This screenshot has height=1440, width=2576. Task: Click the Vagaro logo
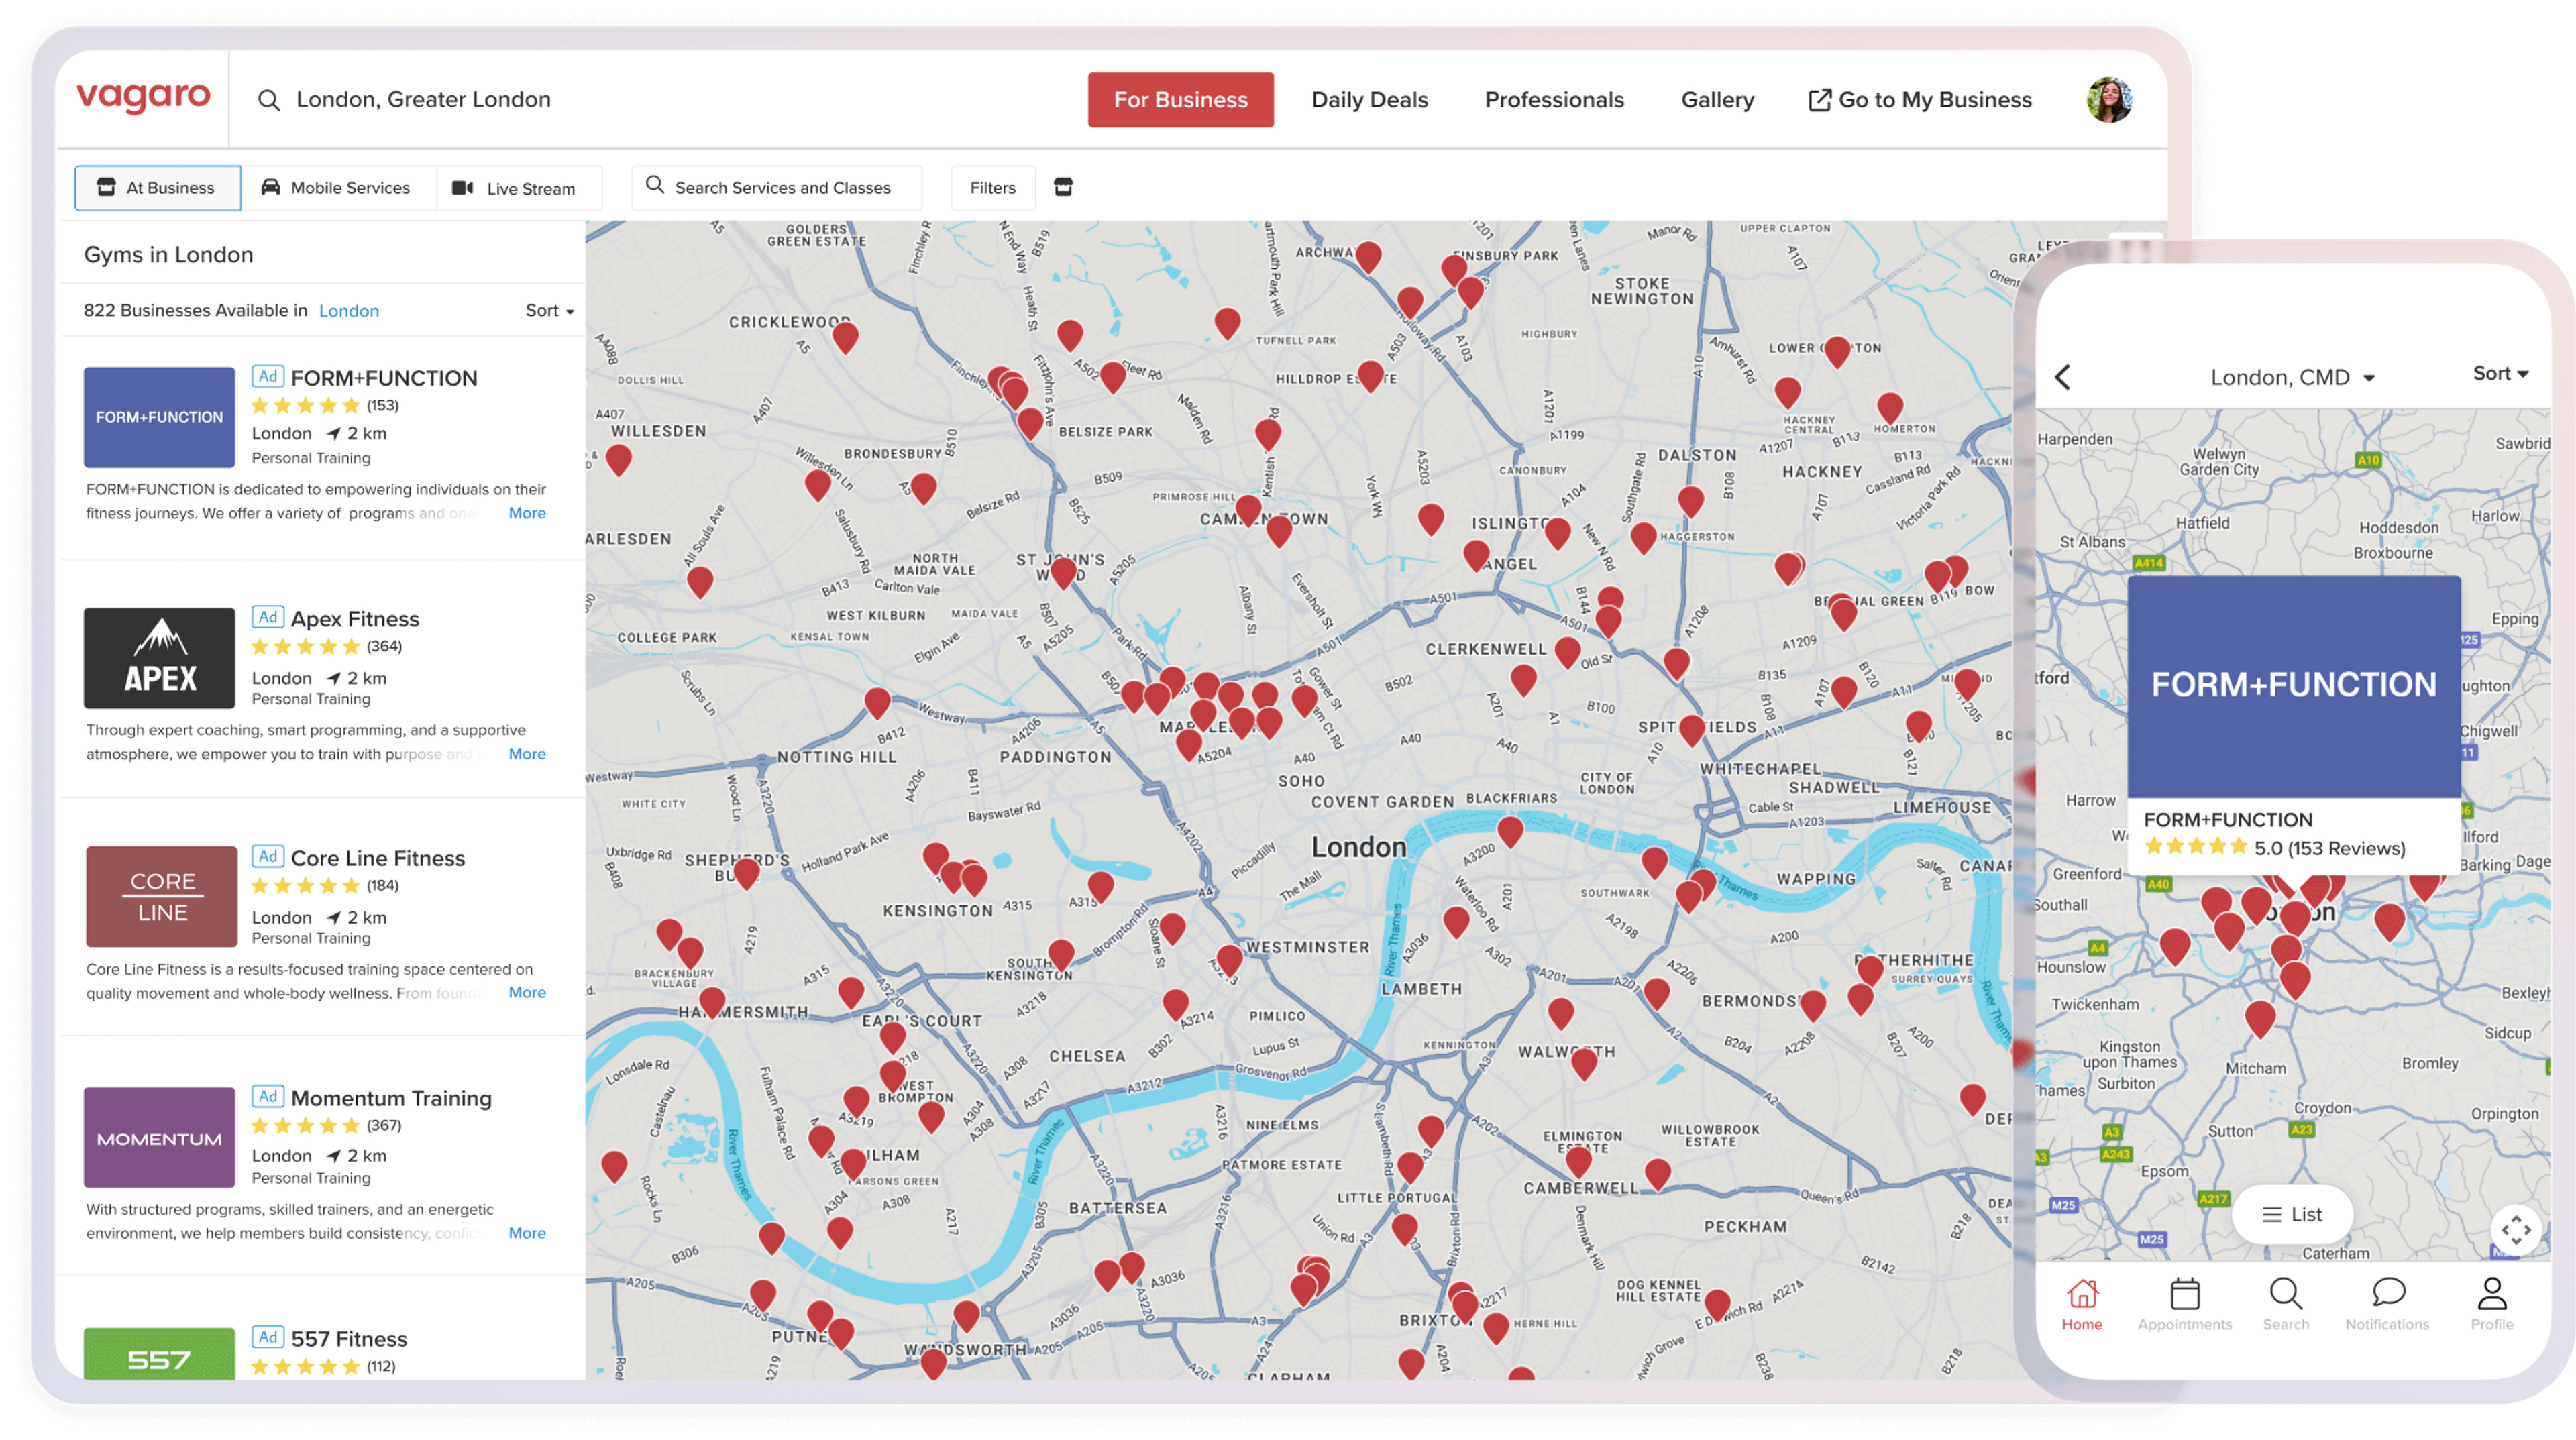click(x=143, y=98)
